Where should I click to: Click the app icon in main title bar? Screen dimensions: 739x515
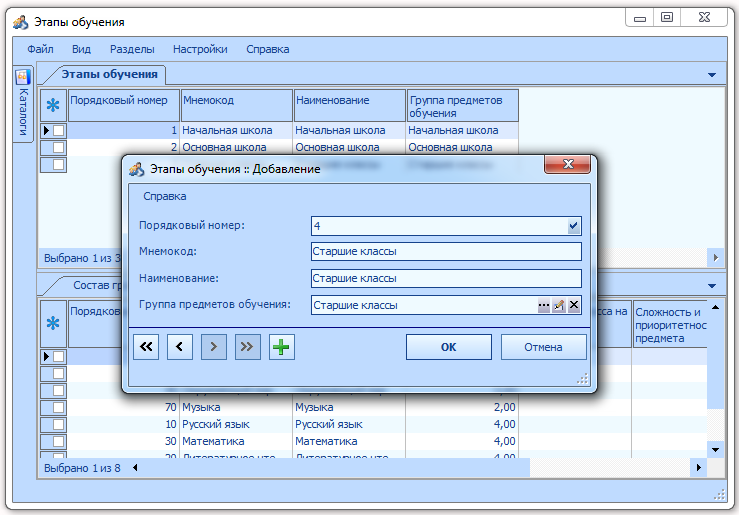21,22
